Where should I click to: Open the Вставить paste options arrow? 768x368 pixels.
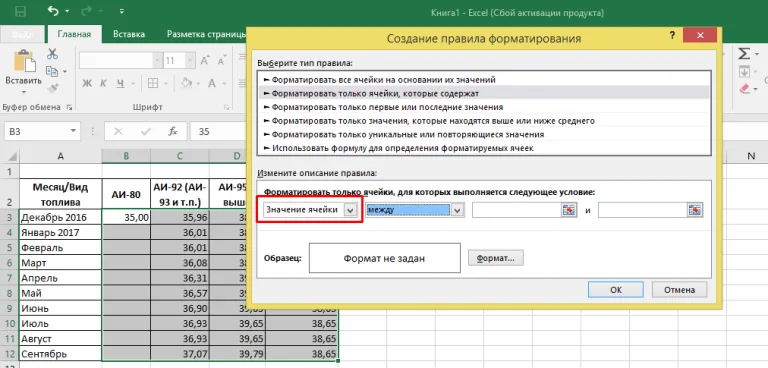click(23, 92)
